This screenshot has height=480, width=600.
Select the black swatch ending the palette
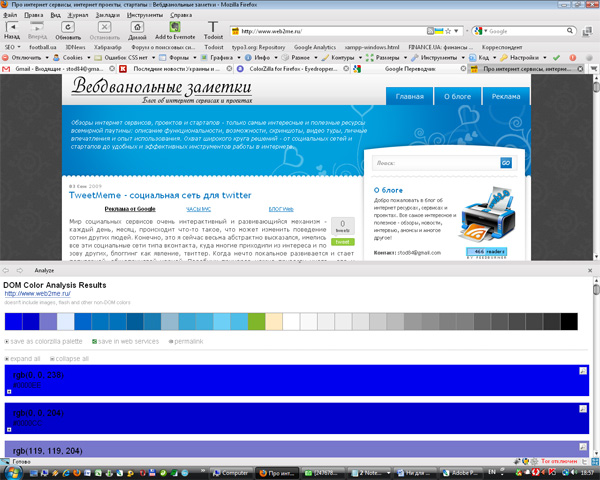pyautogui.click(x=569, y=322)
